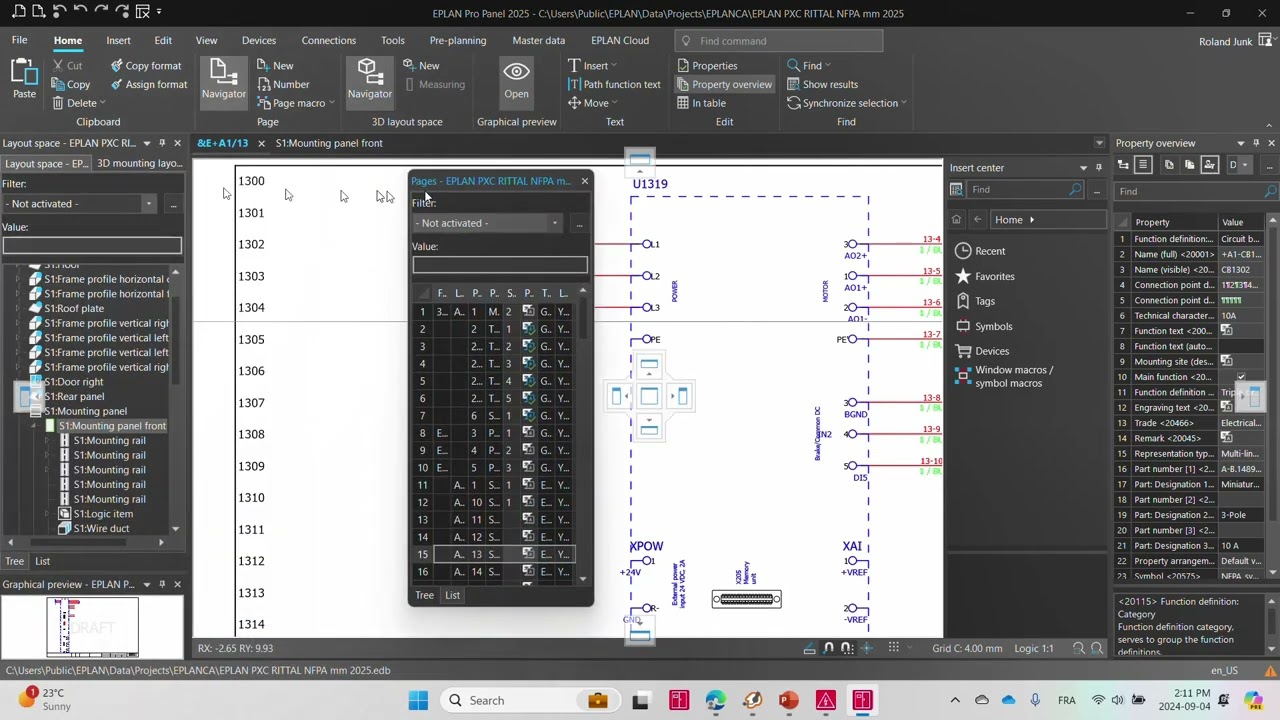
Task: Switch to the Devices ribbon tab
Action: pyautogui.click(x=258, y=40)
